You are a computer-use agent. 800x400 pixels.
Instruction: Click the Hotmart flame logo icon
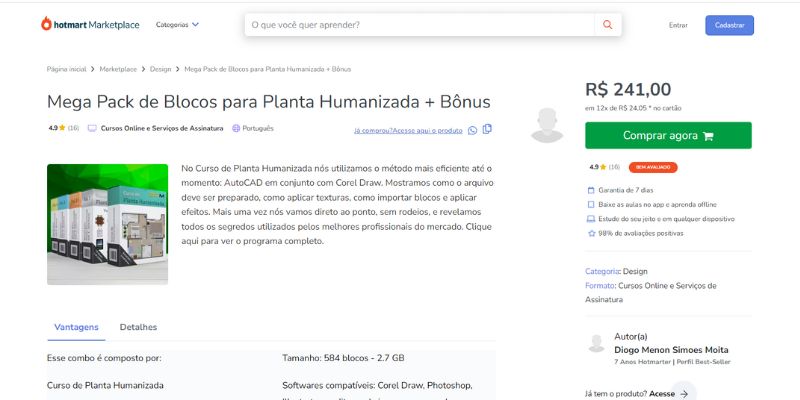[46, 24]
